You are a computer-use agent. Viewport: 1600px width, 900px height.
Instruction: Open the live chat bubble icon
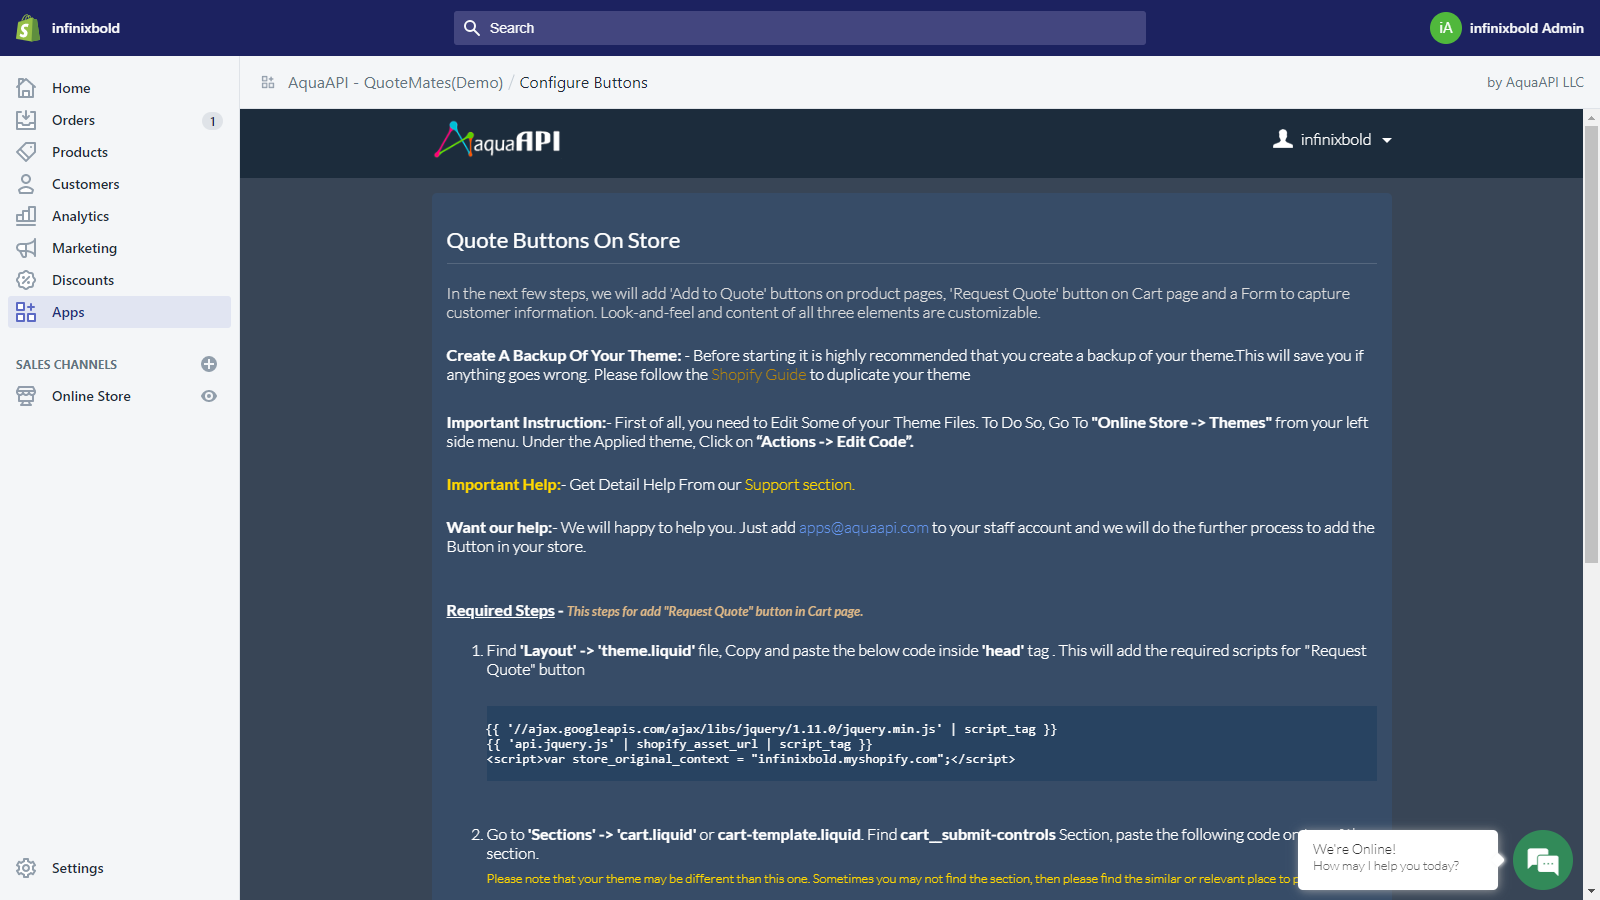1543,860
